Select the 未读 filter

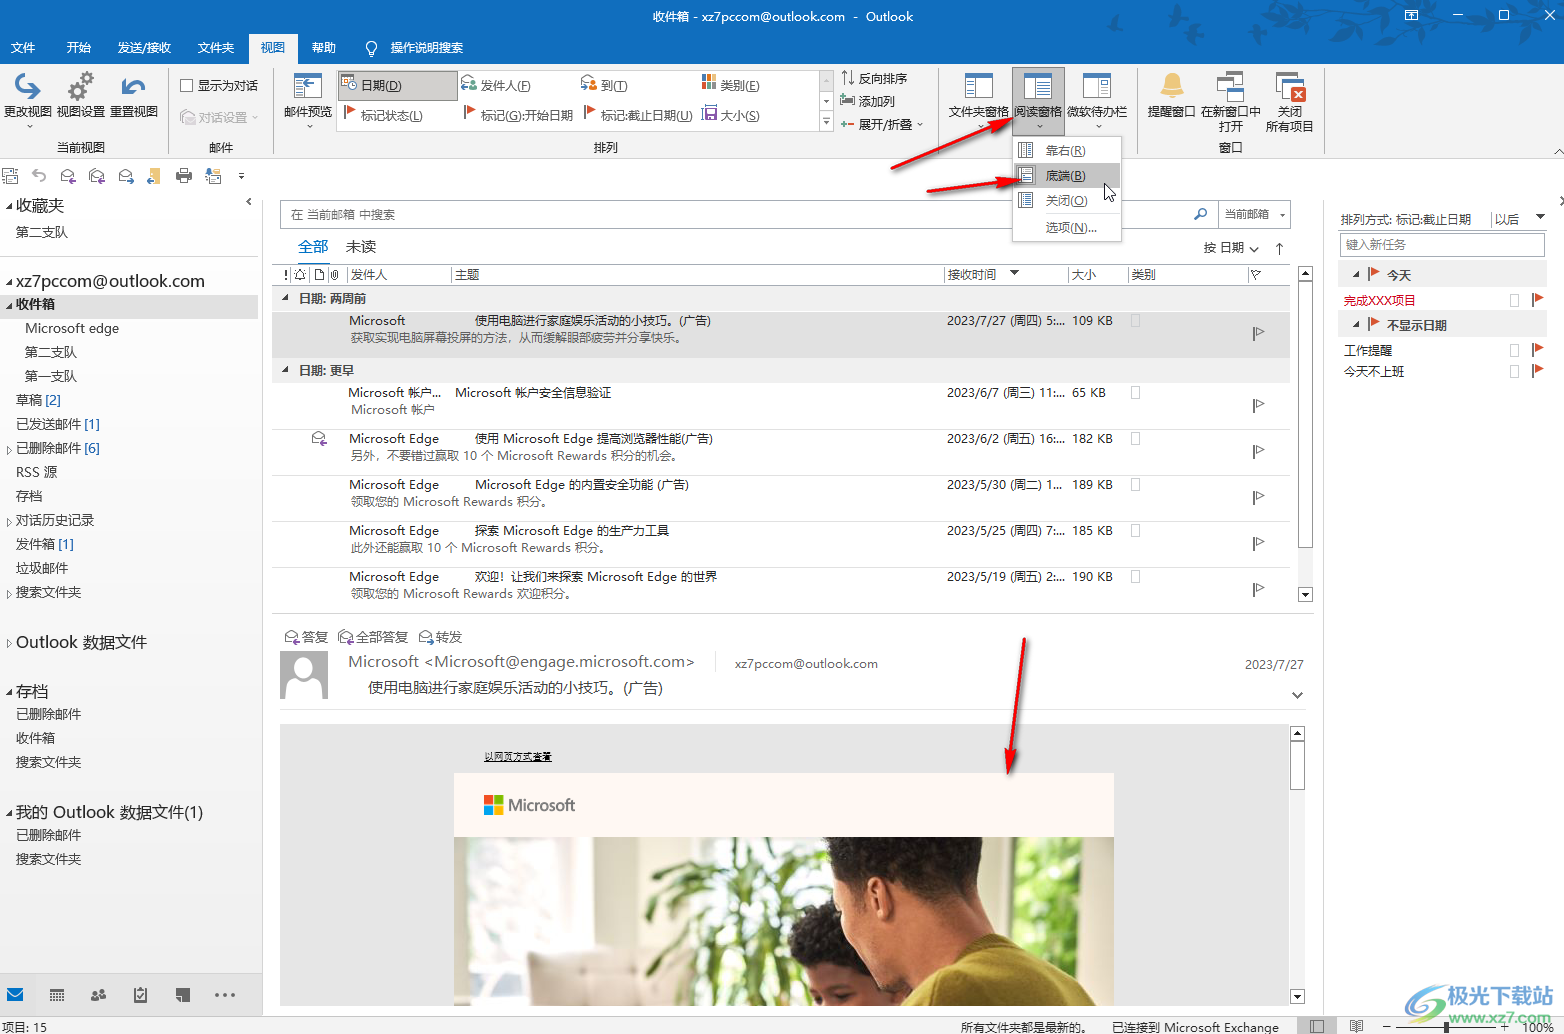[x=361, y=246]
